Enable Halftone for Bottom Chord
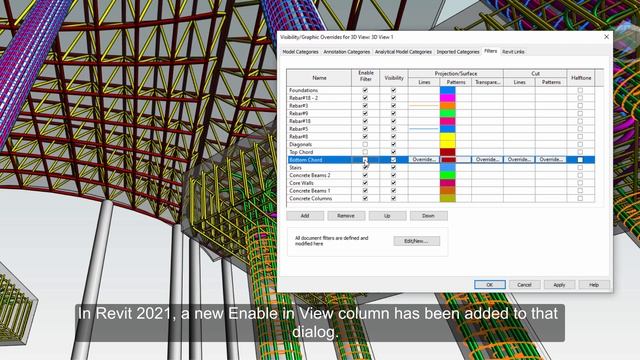Viewport: 640px width, 360px height. click(580, 160)
